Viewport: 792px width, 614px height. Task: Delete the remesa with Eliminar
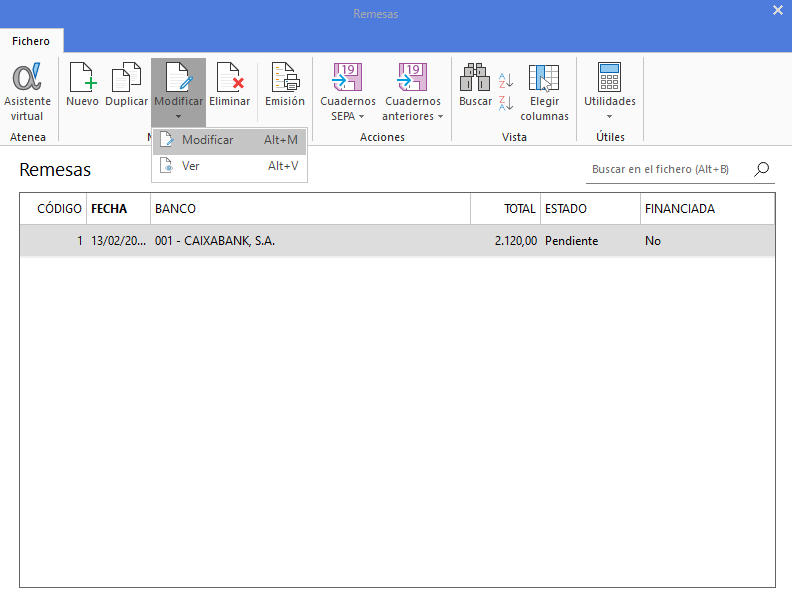[x=229, y=85]
